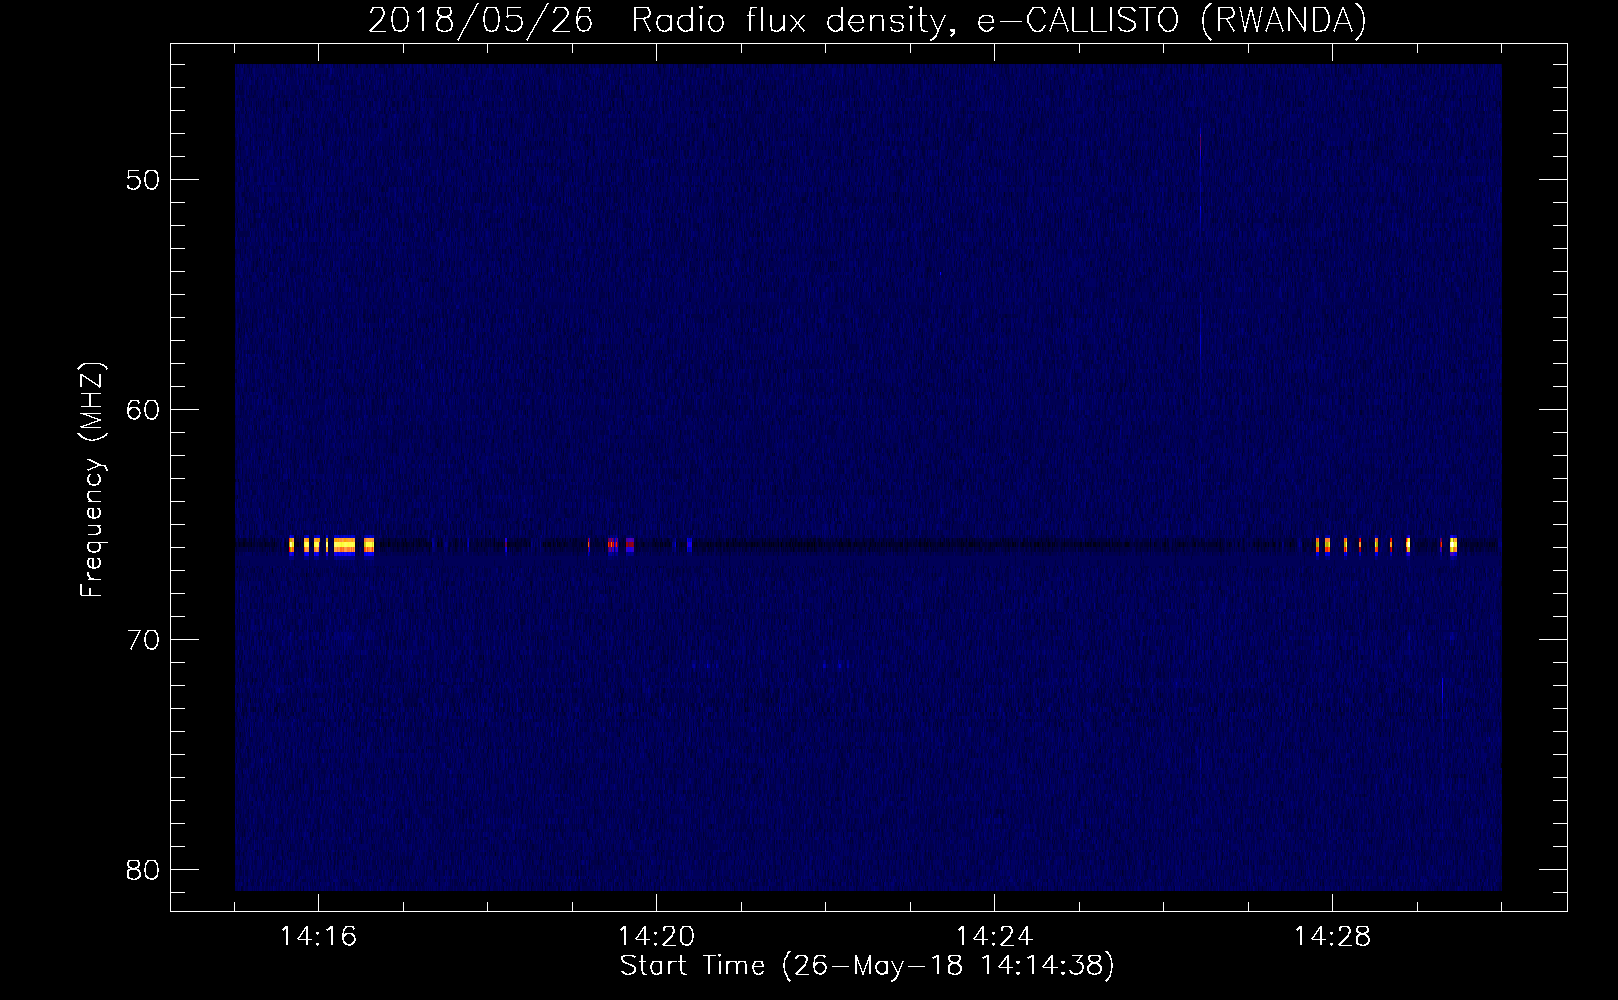Click the 'Frequency (MHZ)' axis label

[x=92, y=480]
